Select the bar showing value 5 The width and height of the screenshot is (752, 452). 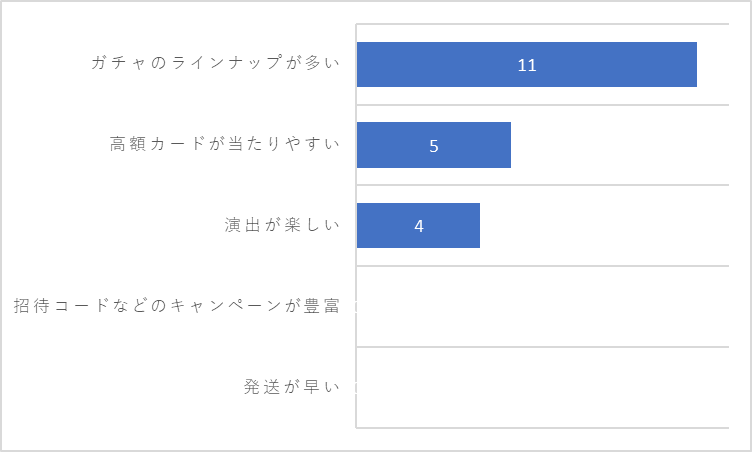pos(434,145)
